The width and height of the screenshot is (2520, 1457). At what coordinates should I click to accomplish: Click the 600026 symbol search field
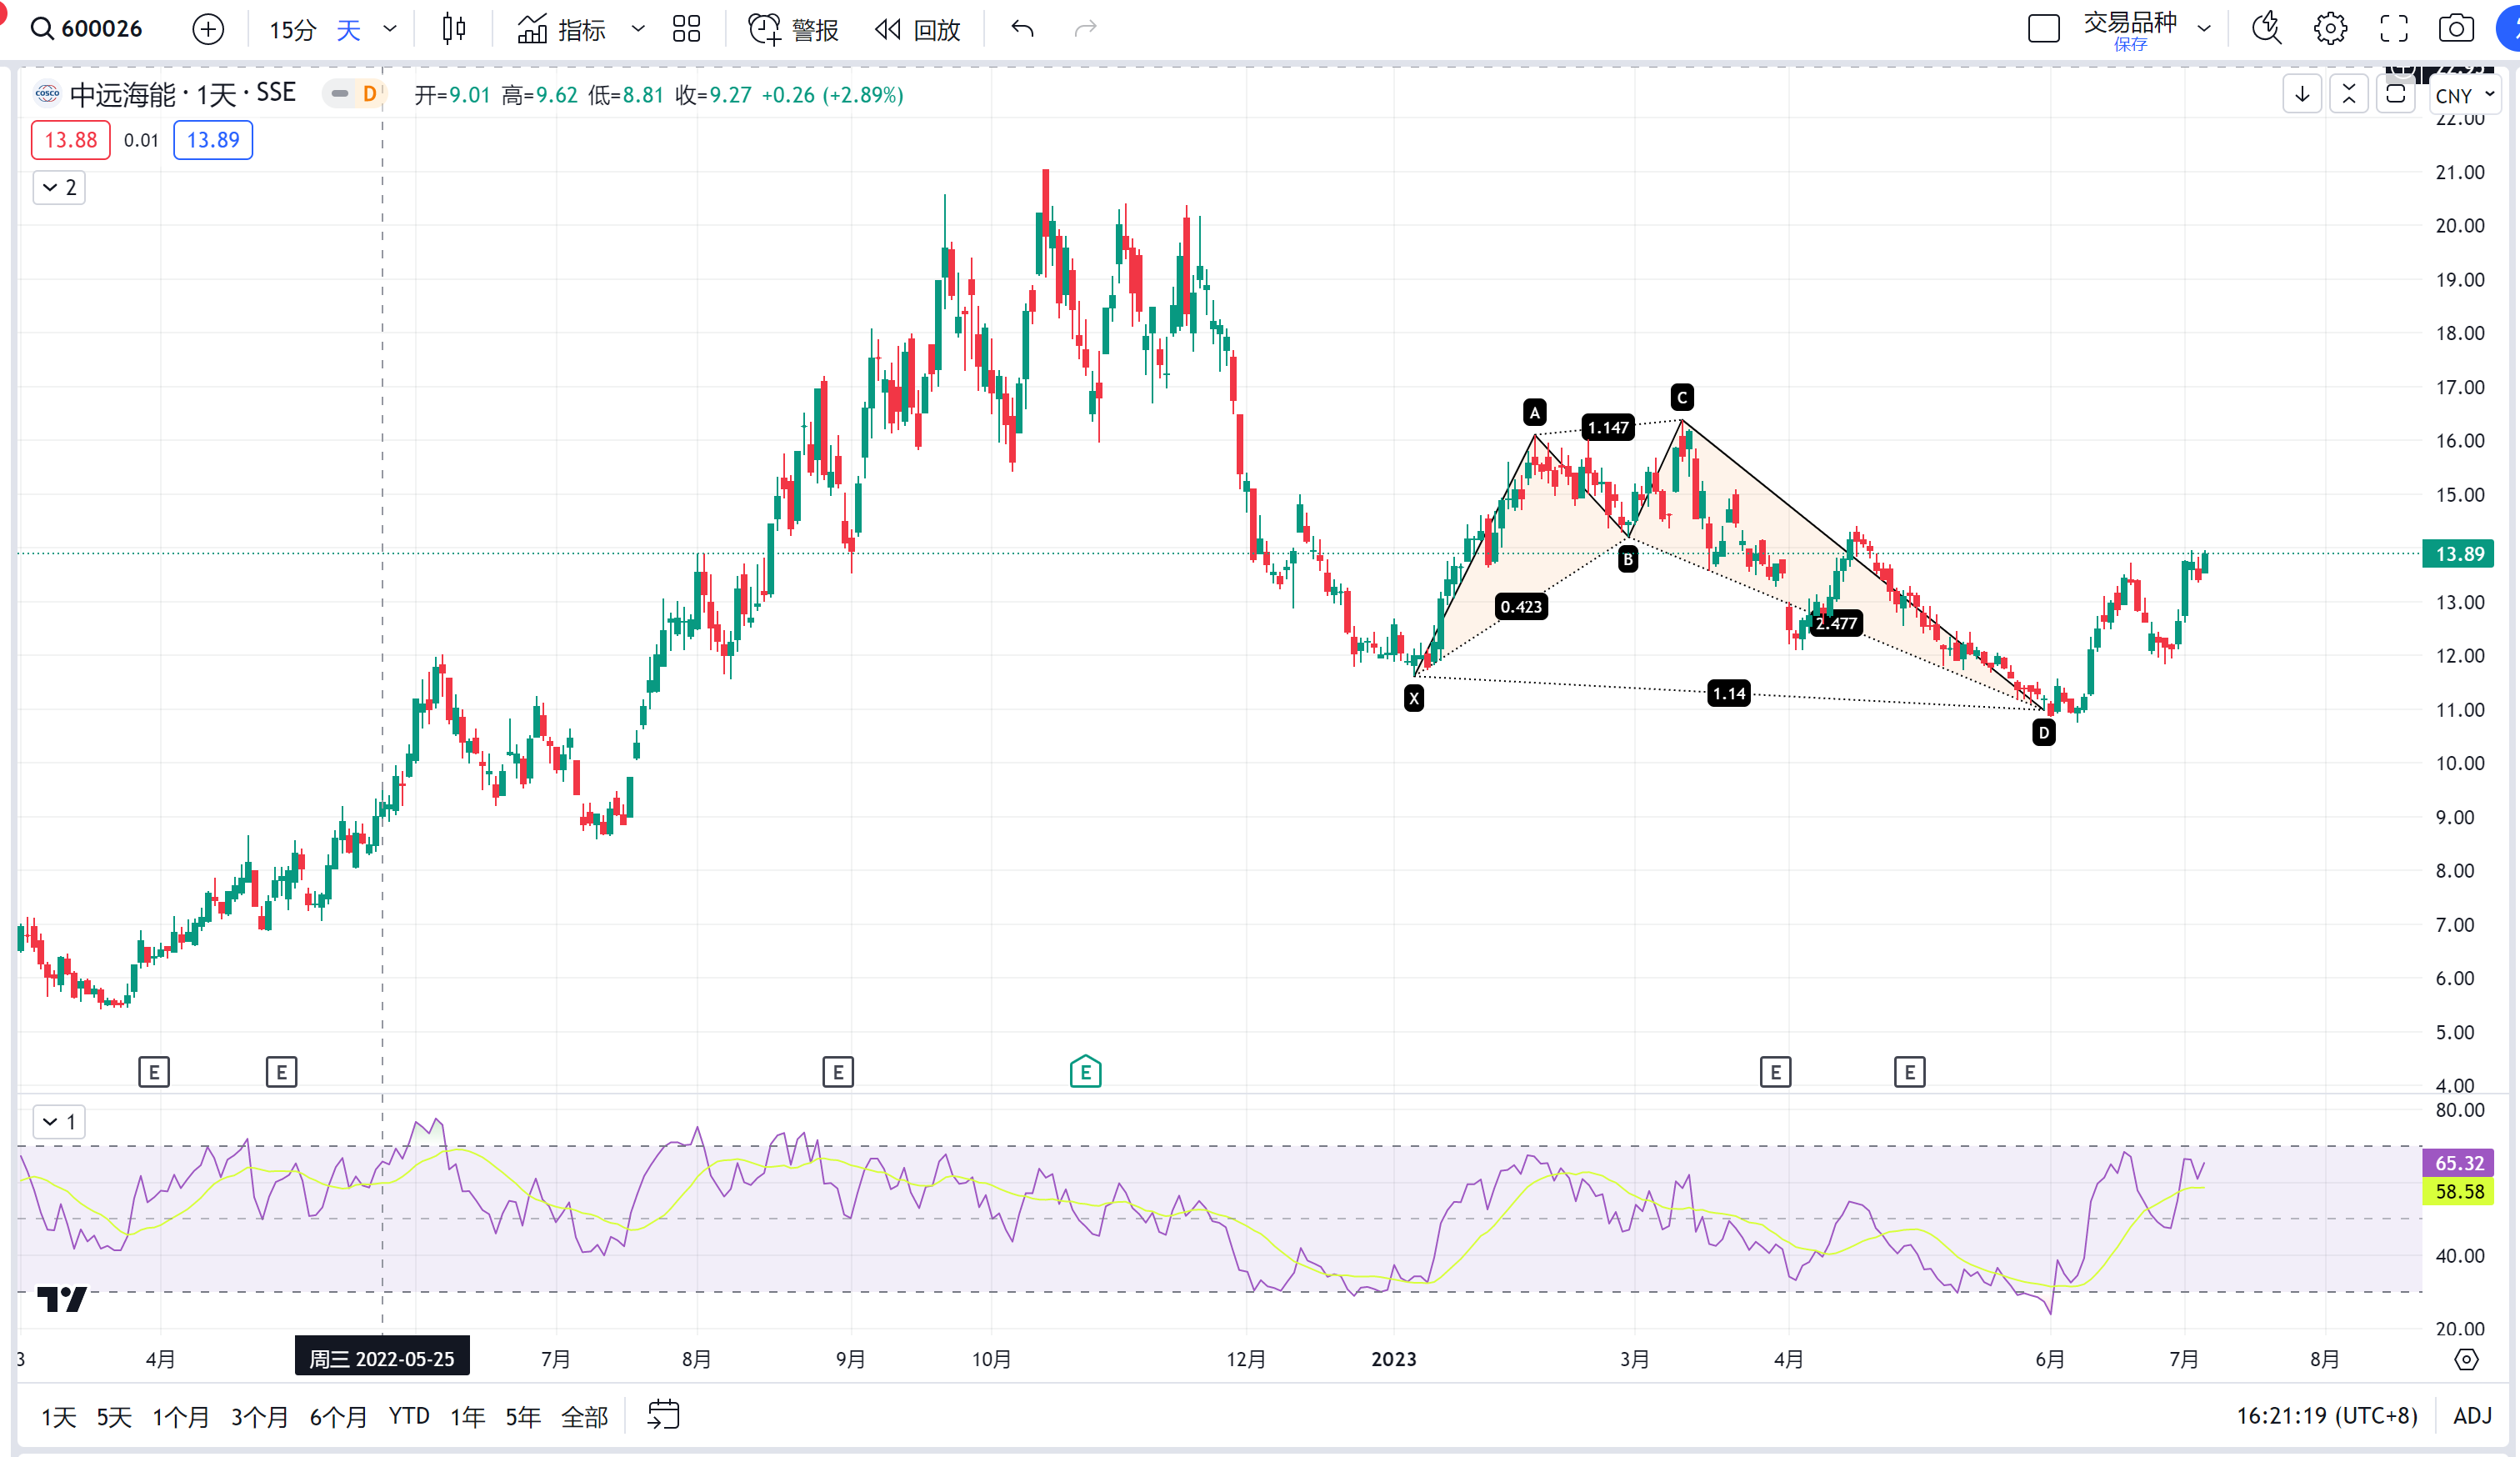pos(88,29)
